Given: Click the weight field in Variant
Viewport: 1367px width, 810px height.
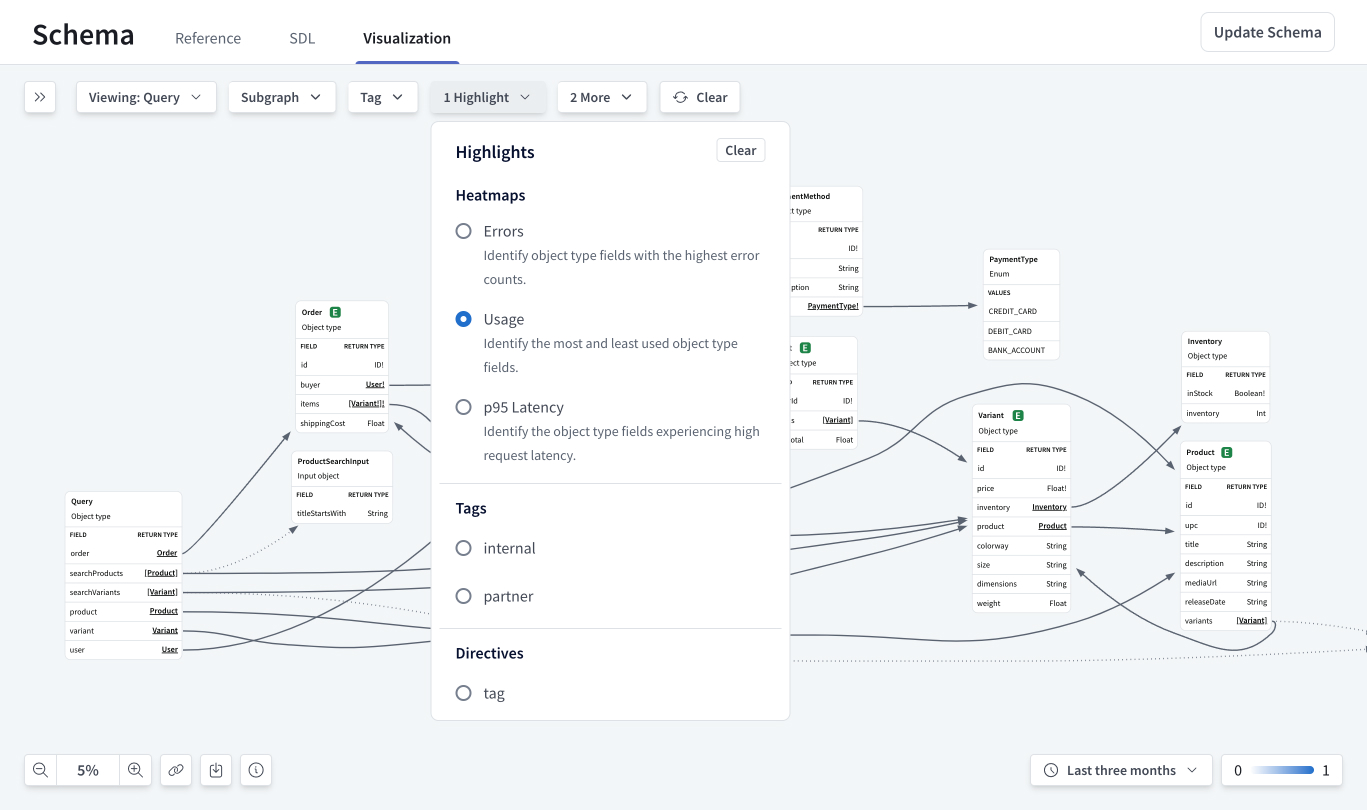Looking at the screenshot, I should (1021, 603).
